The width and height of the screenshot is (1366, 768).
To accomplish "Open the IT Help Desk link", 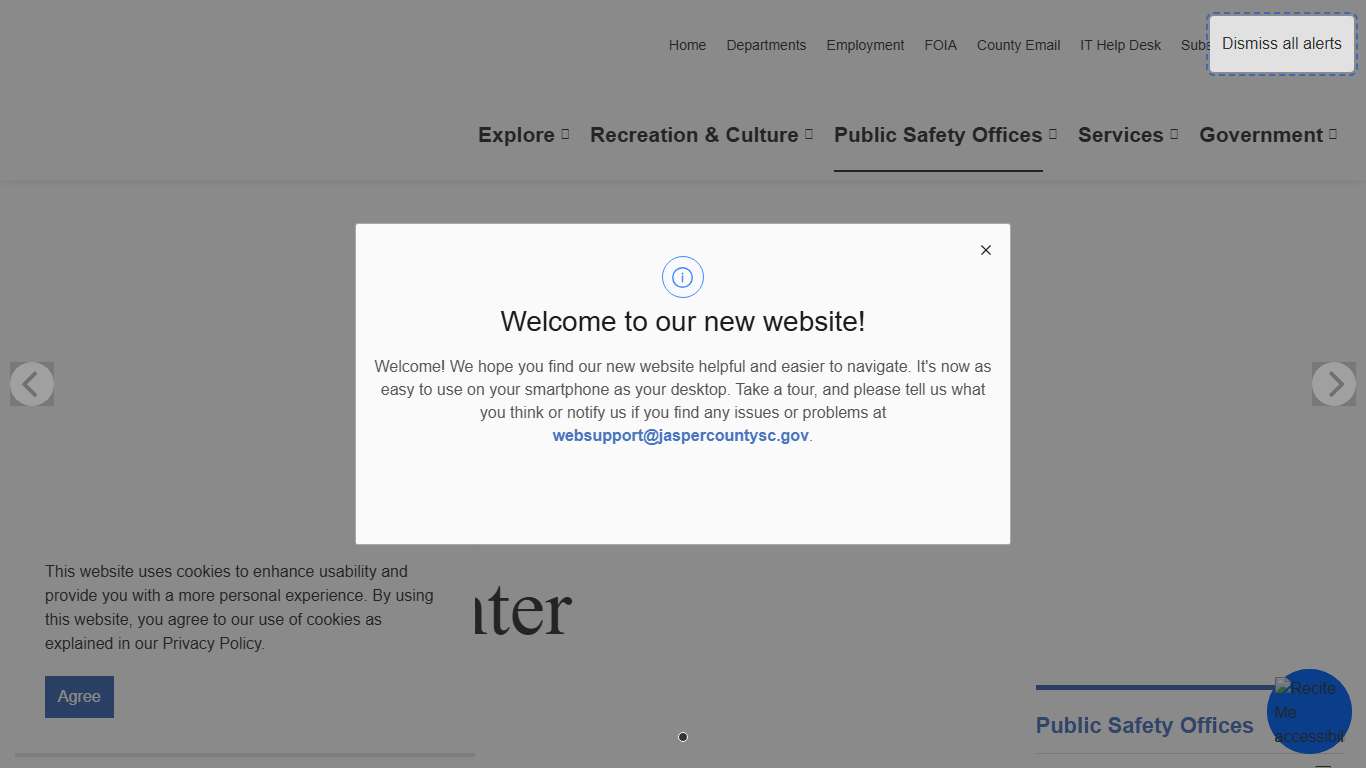I will click(1120, 45).
